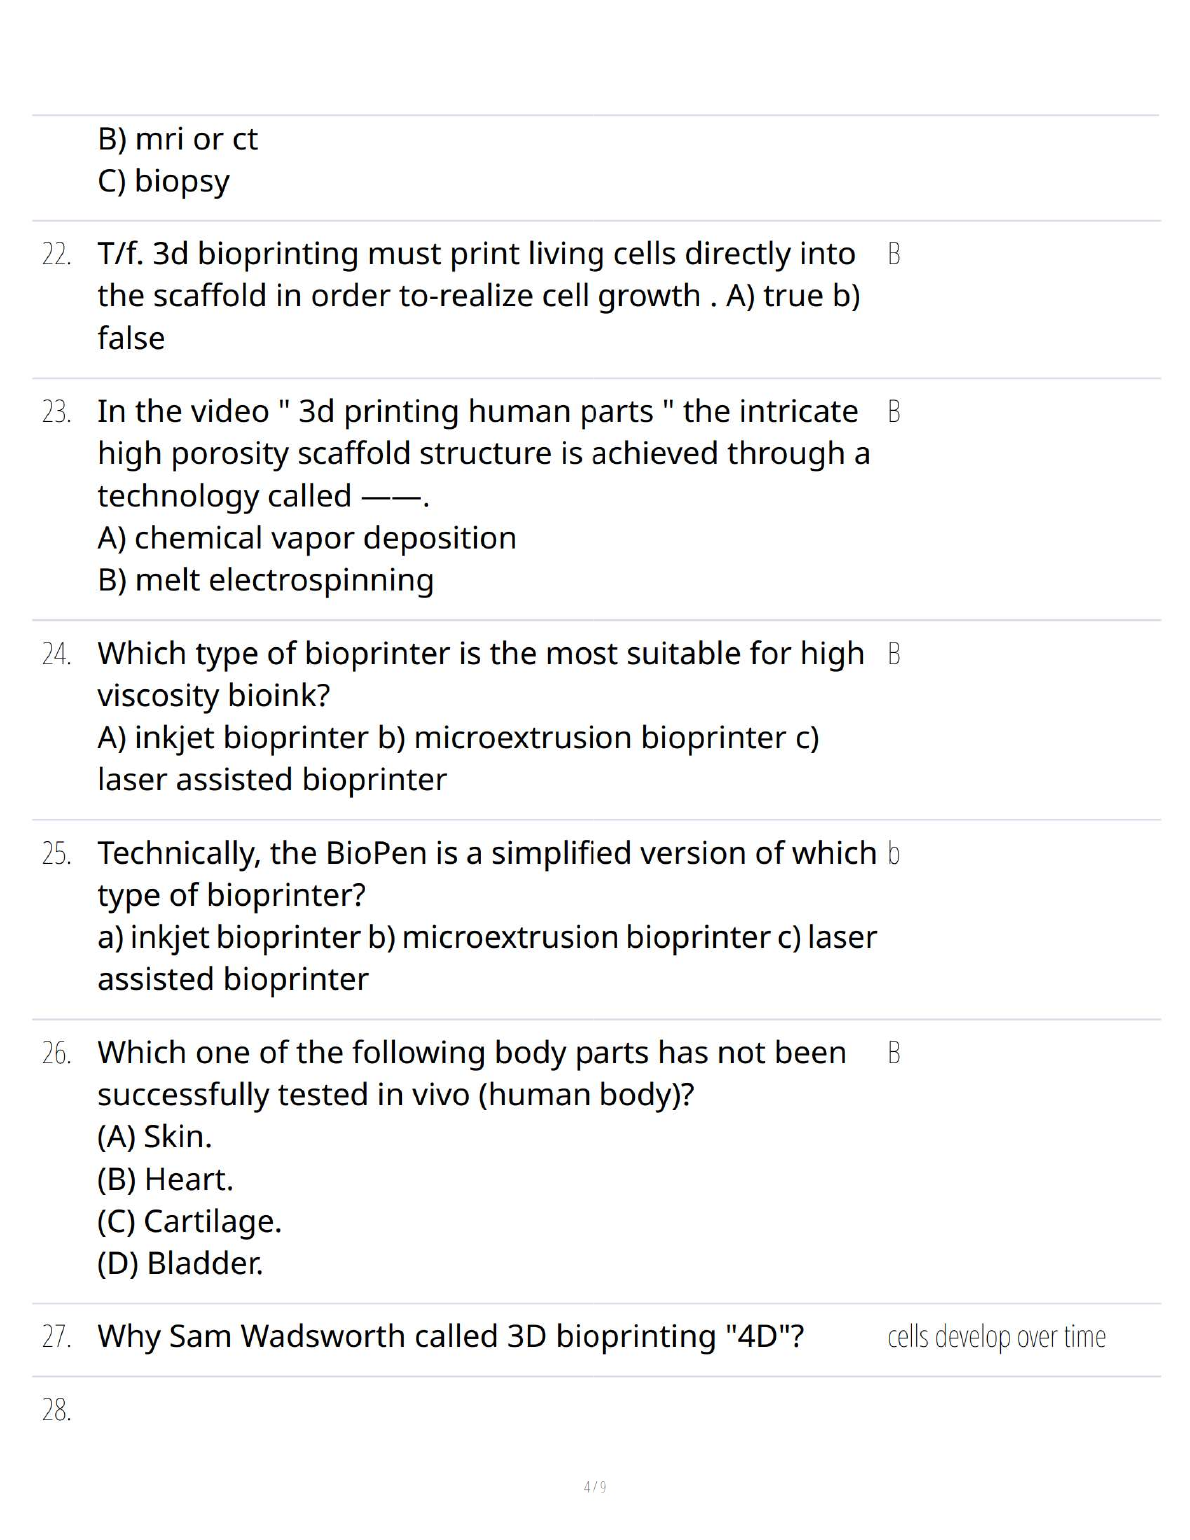This screenshot has height=1540, width=1190.
Task: Click the empty question number 28
Action: click(x=56, y=1410)
